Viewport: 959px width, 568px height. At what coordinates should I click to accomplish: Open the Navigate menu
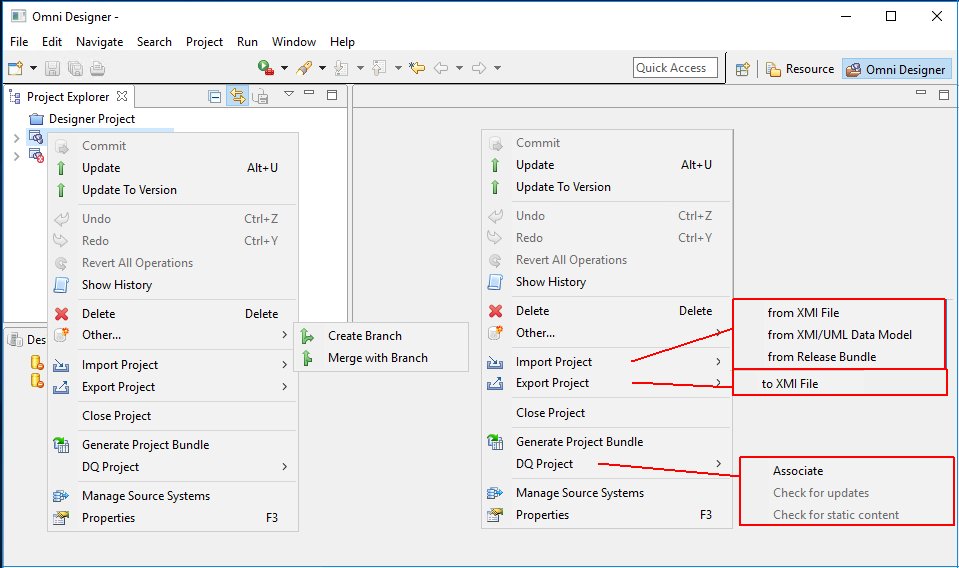click(100, 42)
